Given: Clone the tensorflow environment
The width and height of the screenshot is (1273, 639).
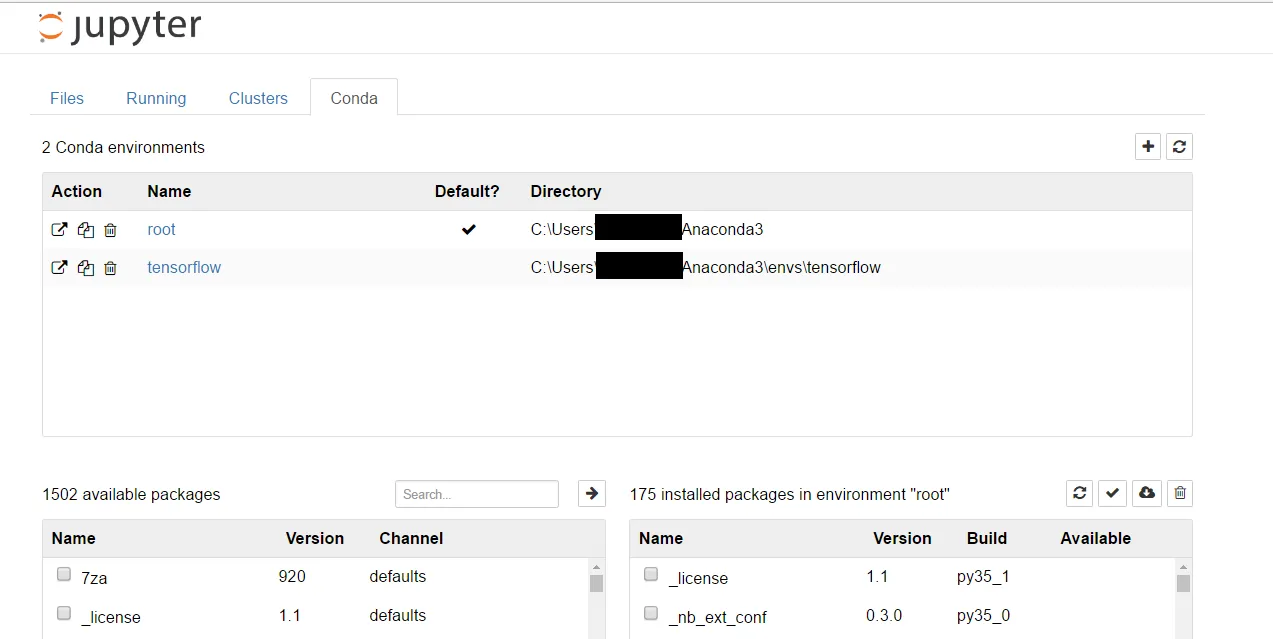Looking at the screenshot, I should tap(86, 268).
